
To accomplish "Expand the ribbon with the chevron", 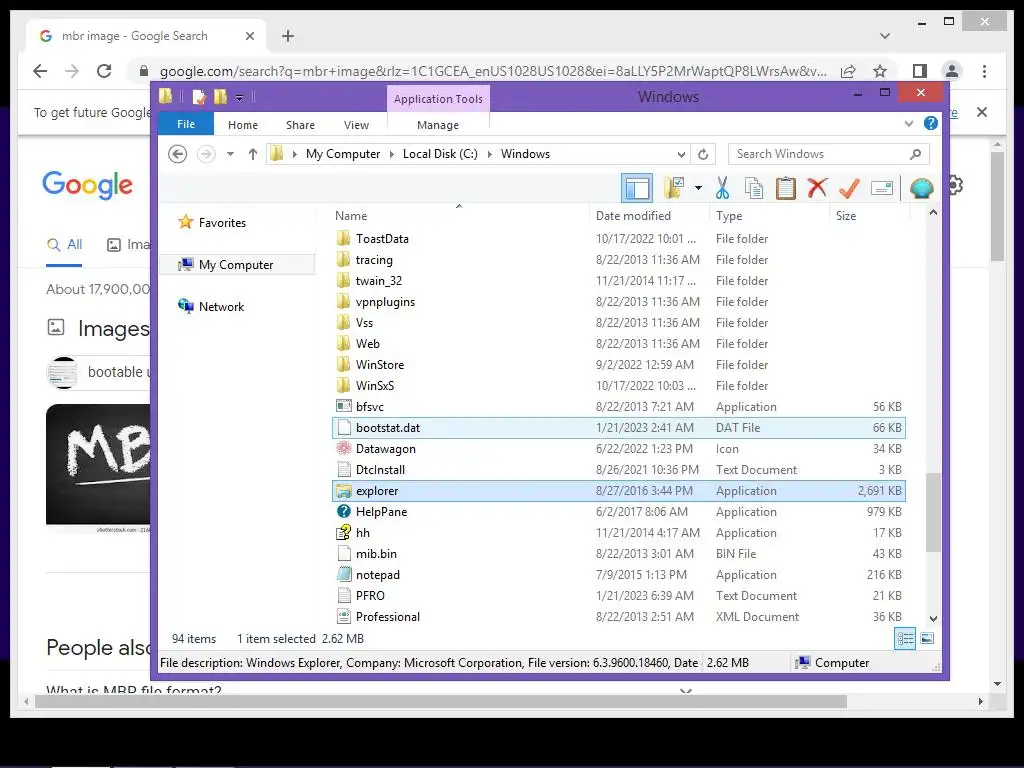I will click(908, 123).
